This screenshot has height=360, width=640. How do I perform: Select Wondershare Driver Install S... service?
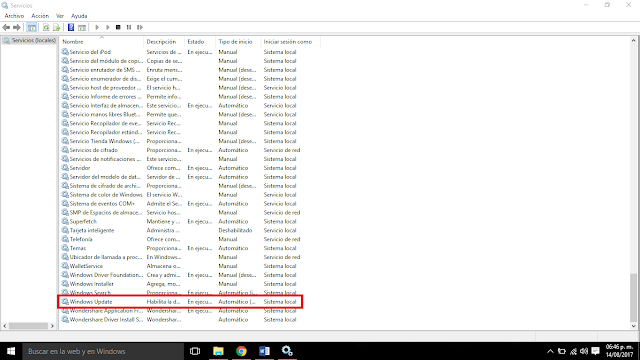pos(180,320)
